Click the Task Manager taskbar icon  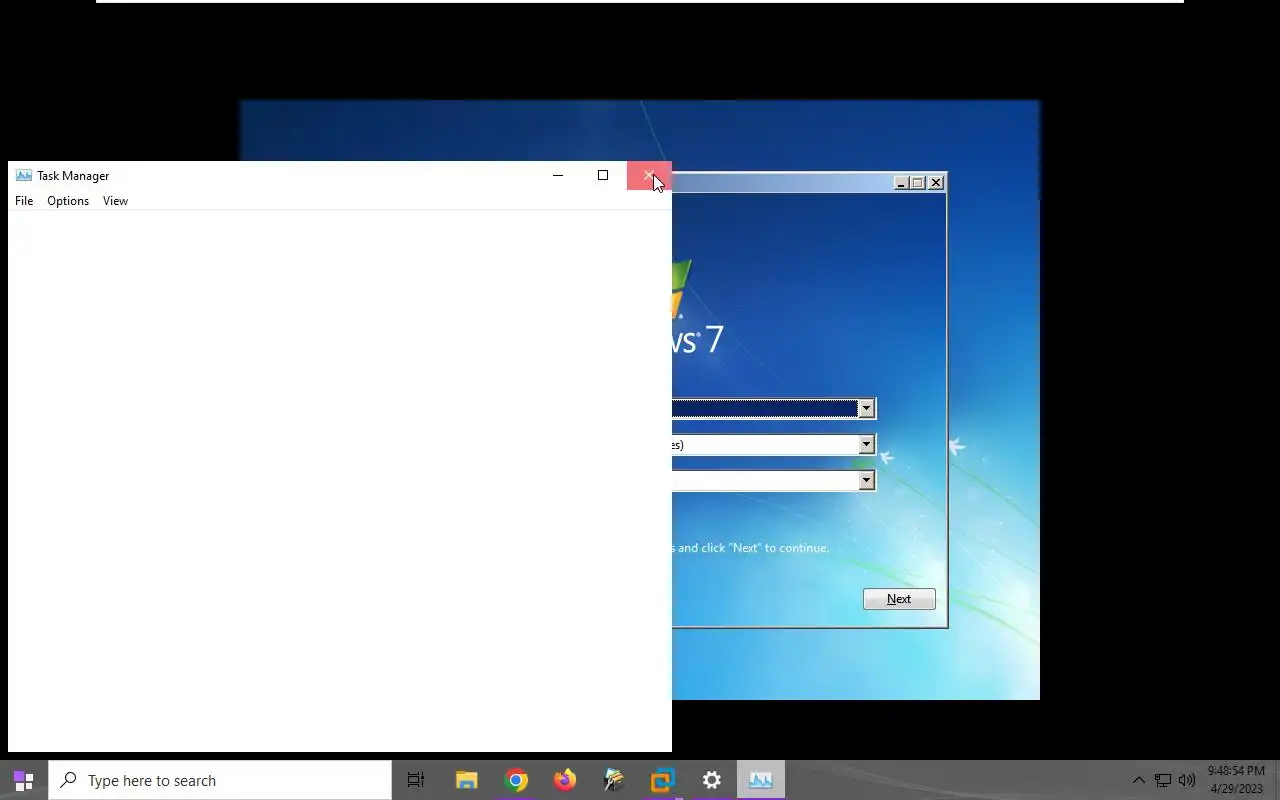761,780
